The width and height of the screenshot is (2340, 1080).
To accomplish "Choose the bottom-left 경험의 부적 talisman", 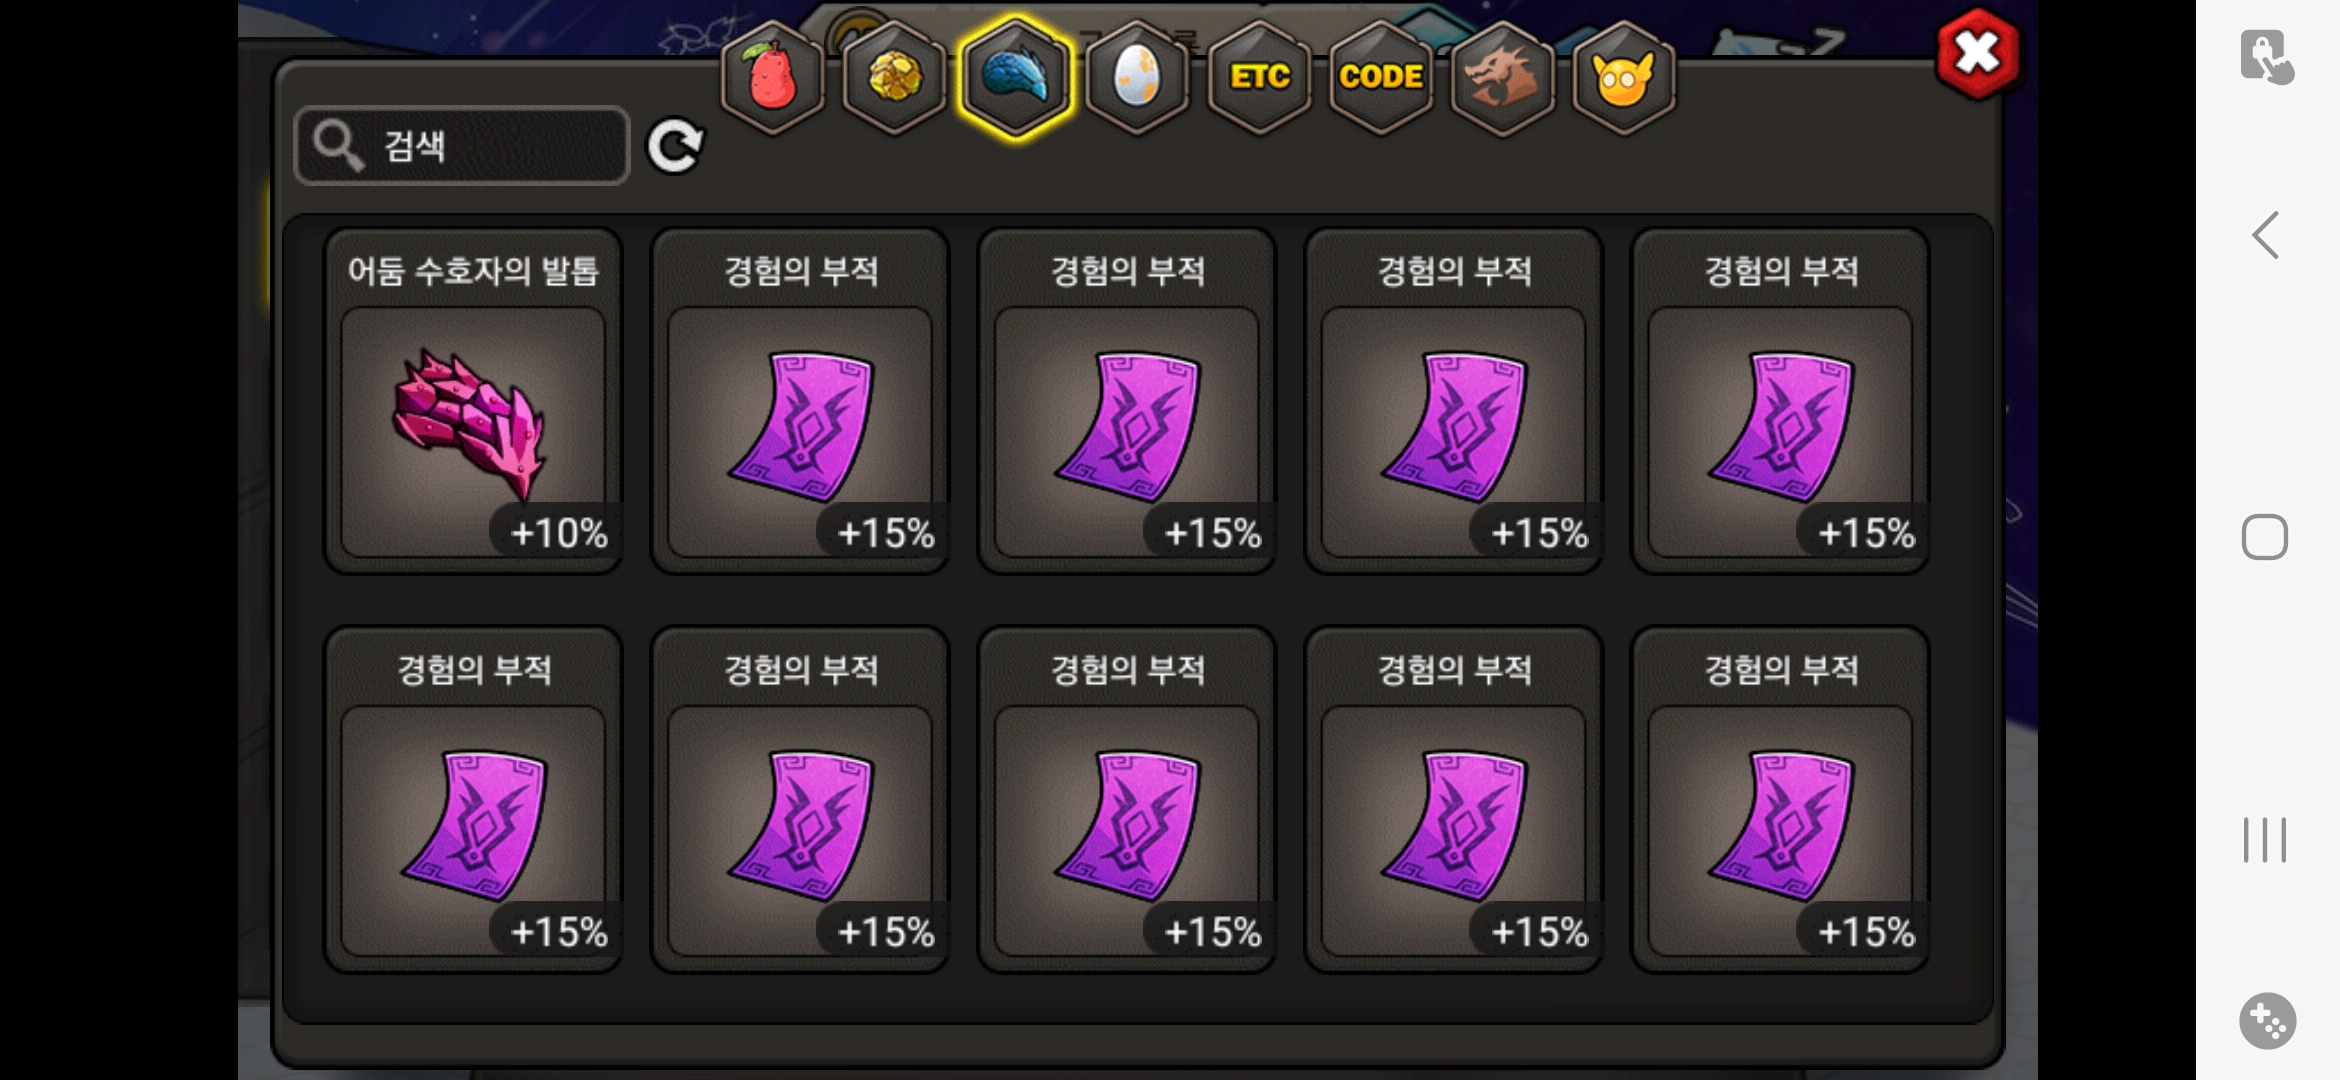I will [474, 800].
